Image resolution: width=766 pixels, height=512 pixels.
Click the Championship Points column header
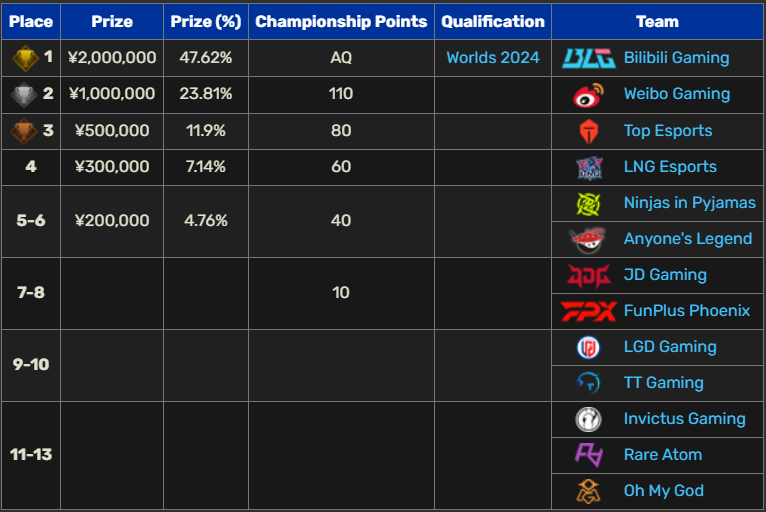341,21
